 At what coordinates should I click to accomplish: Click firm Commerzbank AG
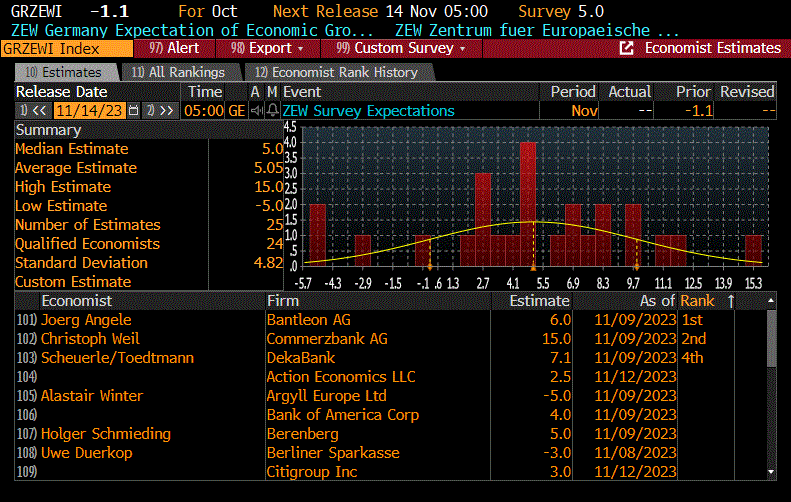327,339
